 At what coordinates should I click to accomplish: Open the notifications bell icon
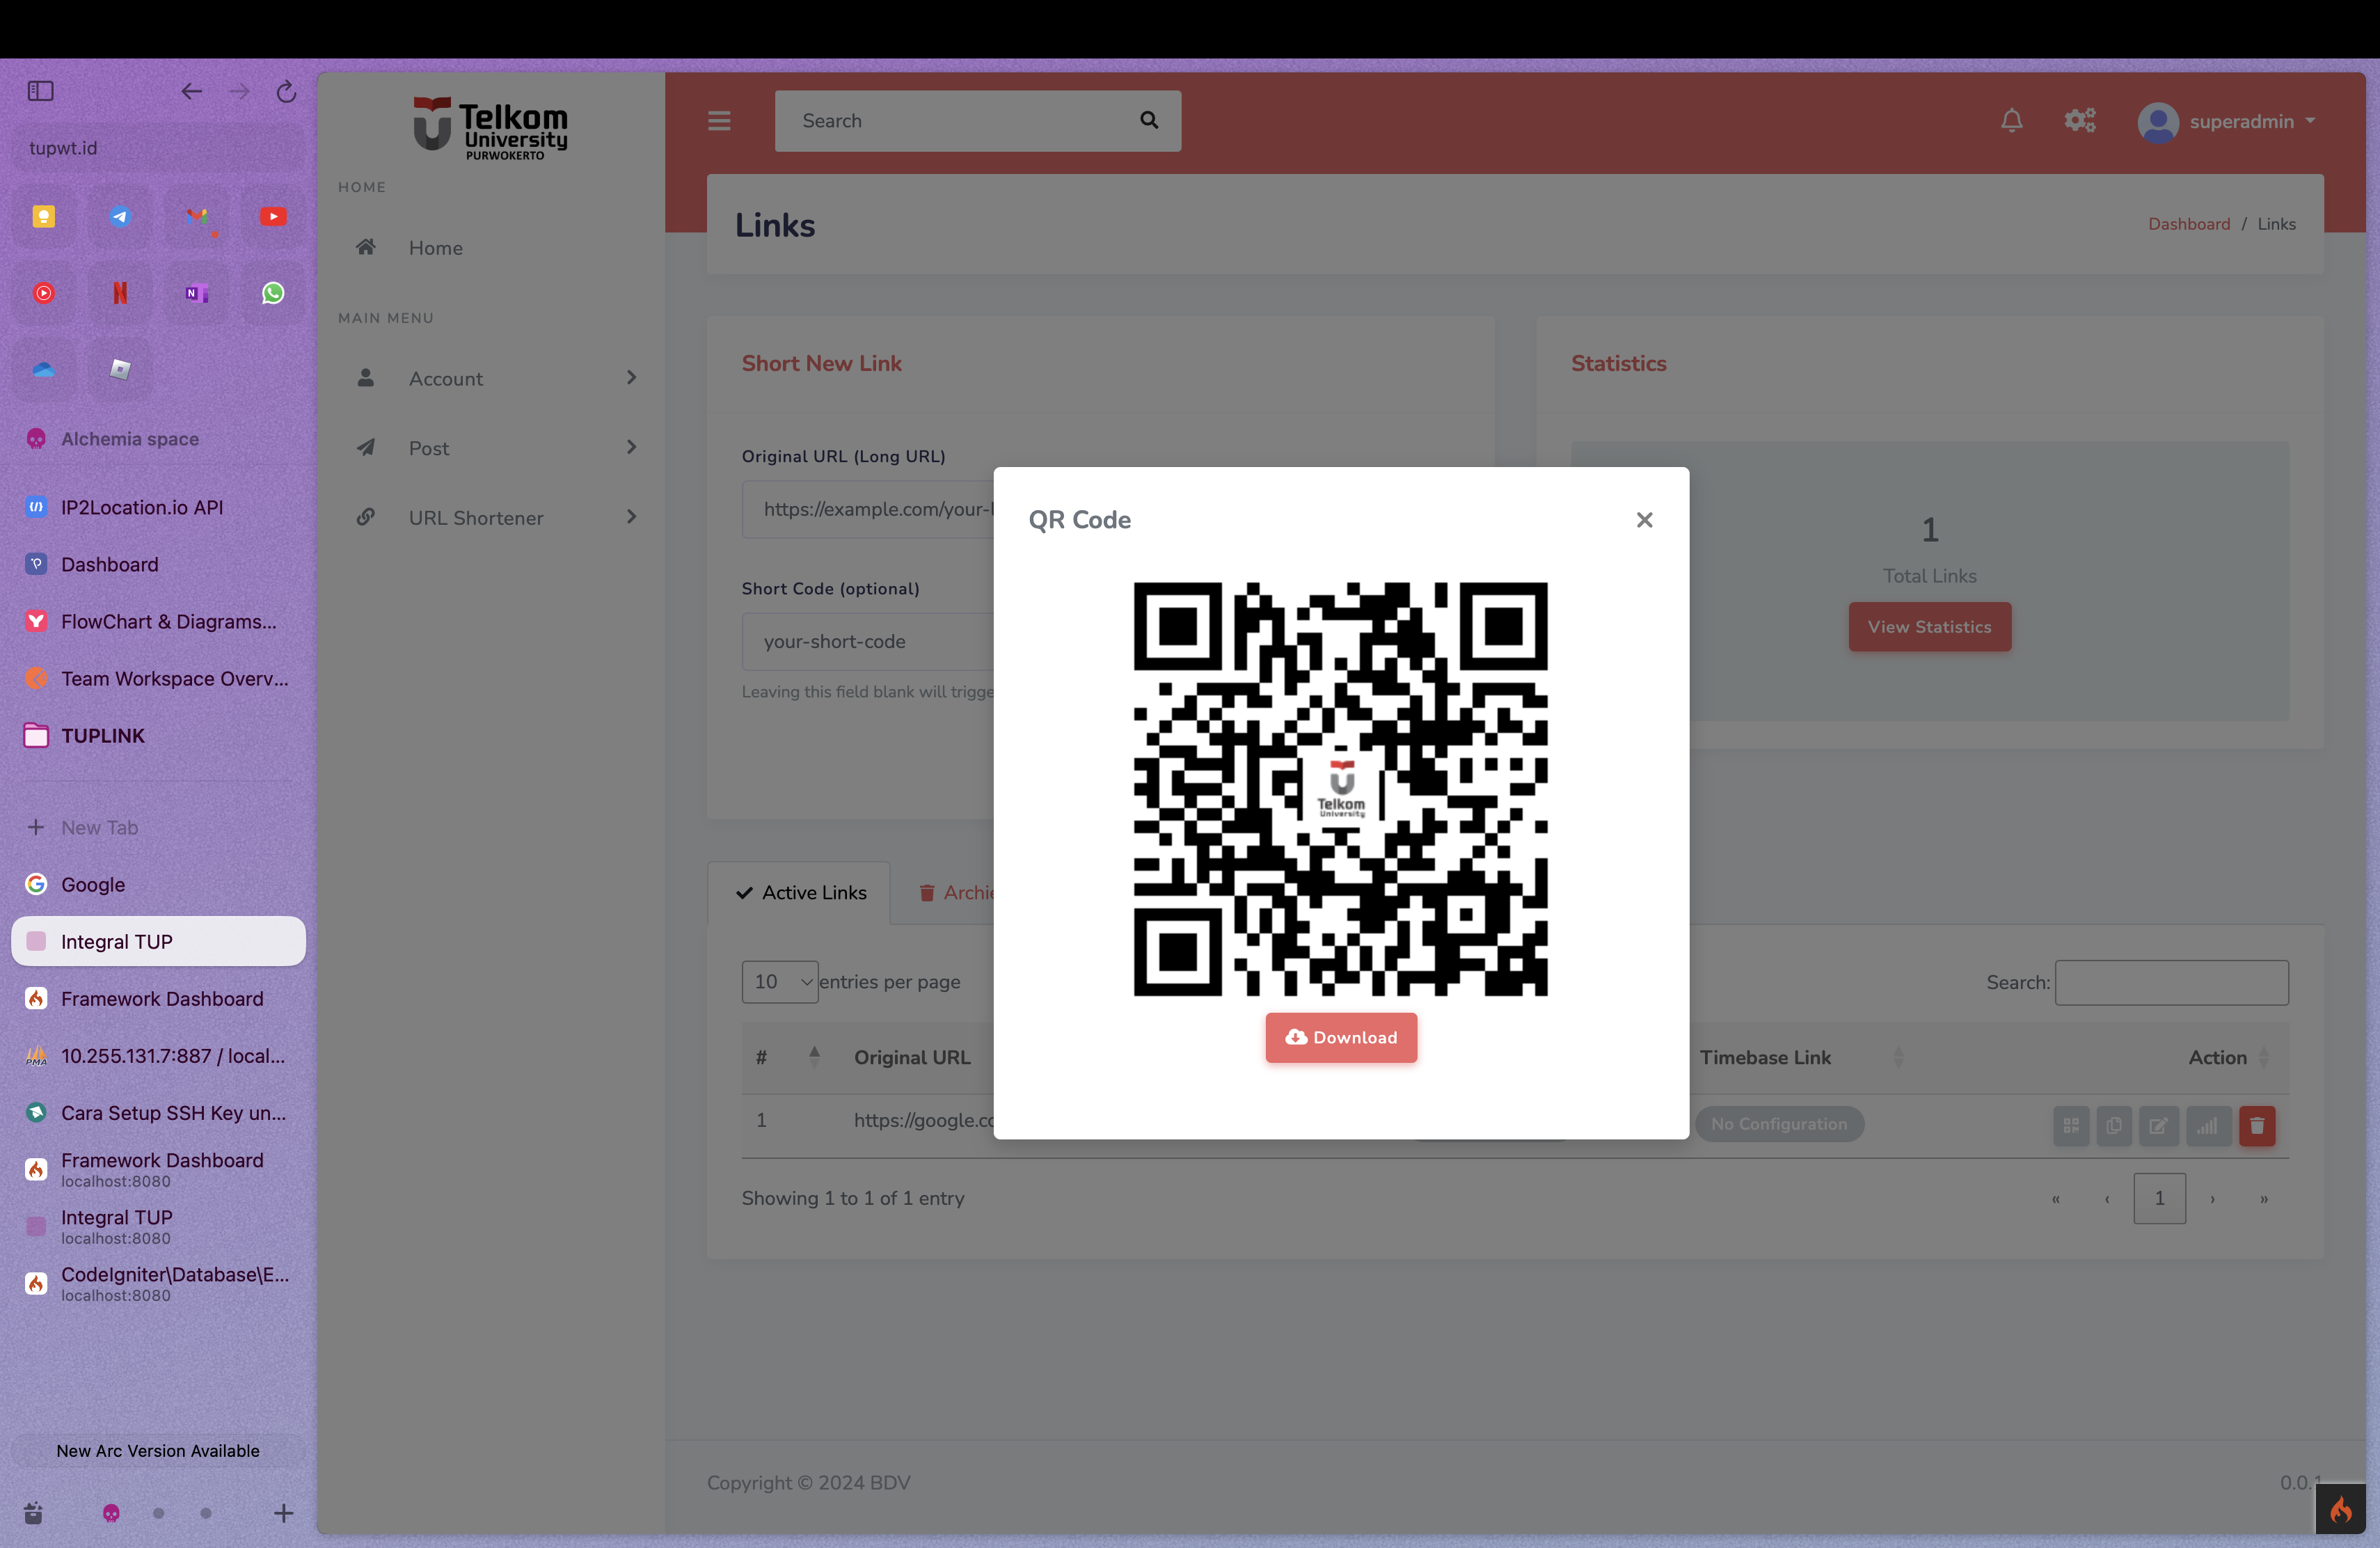point(2012,120)
